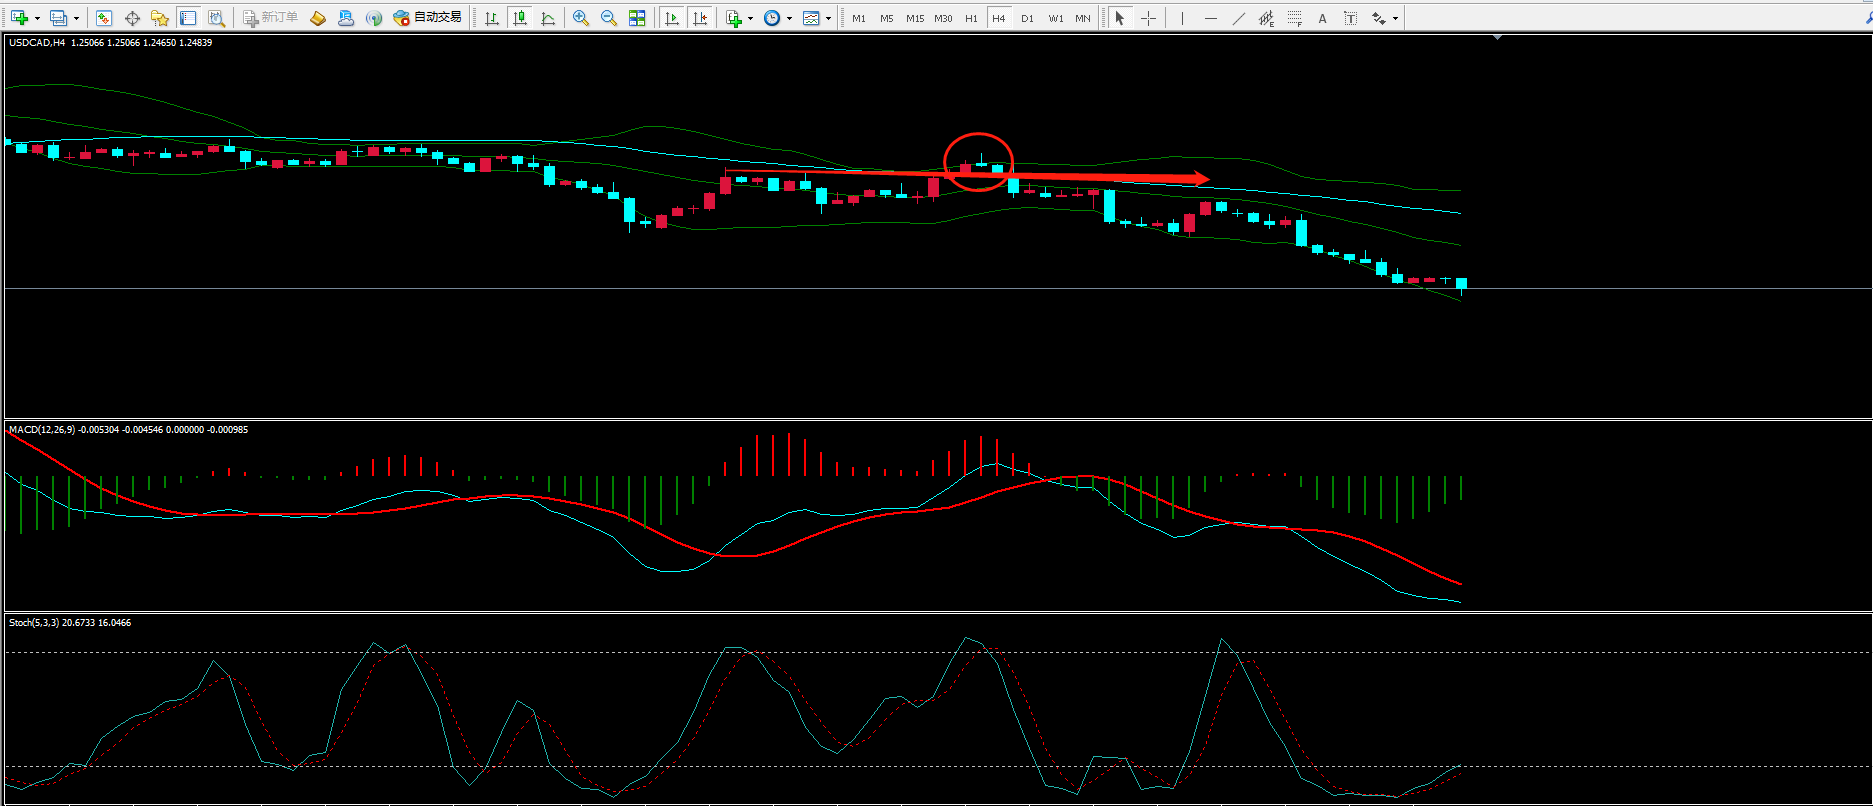Switch to the D1 timeframe
1873x806 pixels.
[x=1027, y=18]
